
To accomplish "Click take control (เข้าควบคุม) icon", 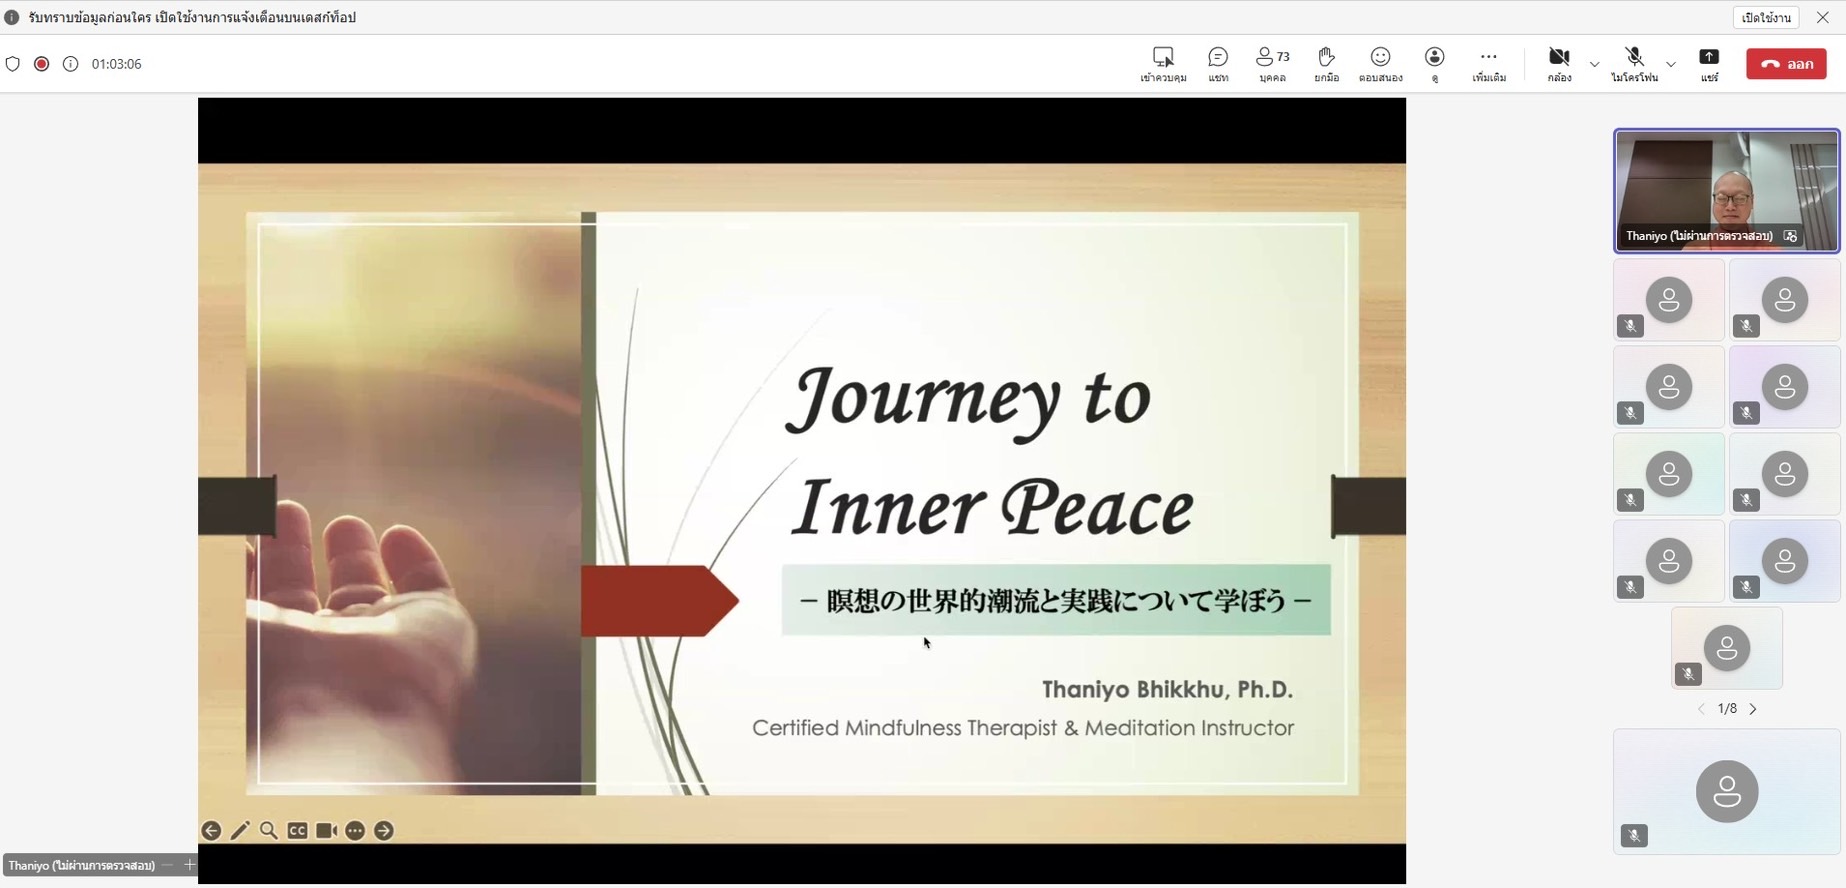I will click(x=1163, y=63).
